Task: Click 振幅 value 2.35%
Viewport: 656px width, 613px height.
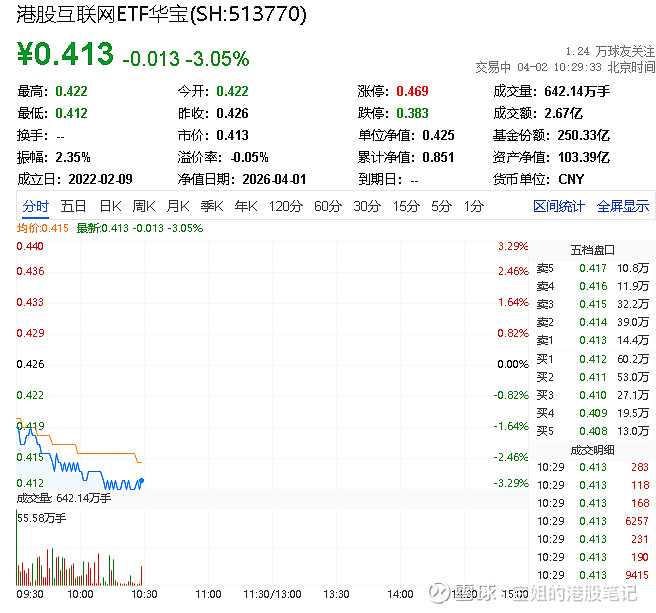Action: pos(73,157)
